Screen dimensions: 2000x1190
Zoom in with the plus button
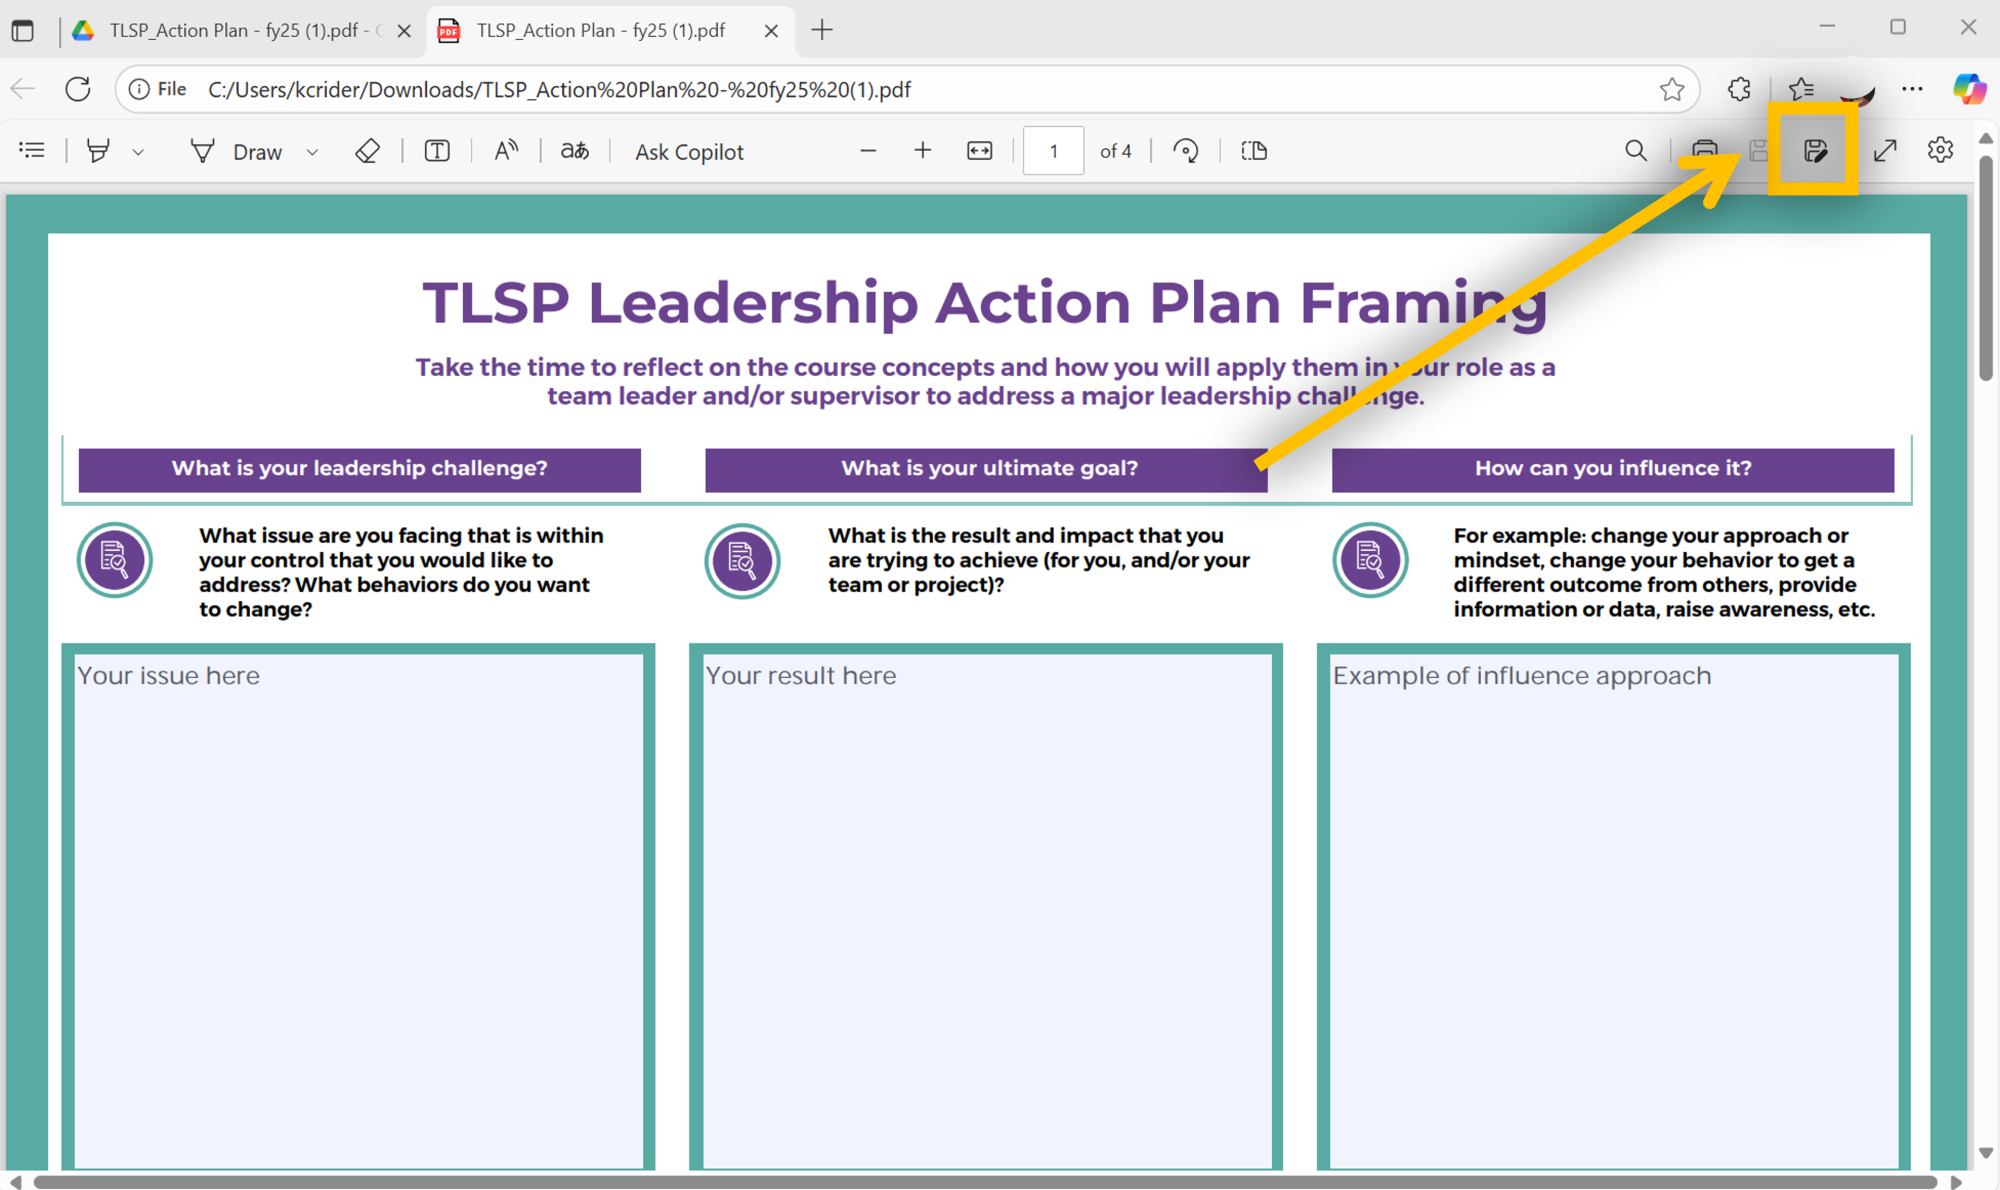(x=922, y=151)
